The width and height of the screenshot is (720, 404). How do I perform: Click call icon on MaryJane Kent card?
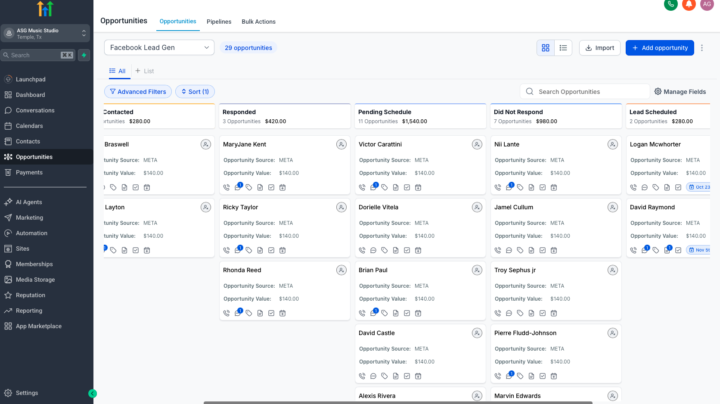(x=227, y=187)
